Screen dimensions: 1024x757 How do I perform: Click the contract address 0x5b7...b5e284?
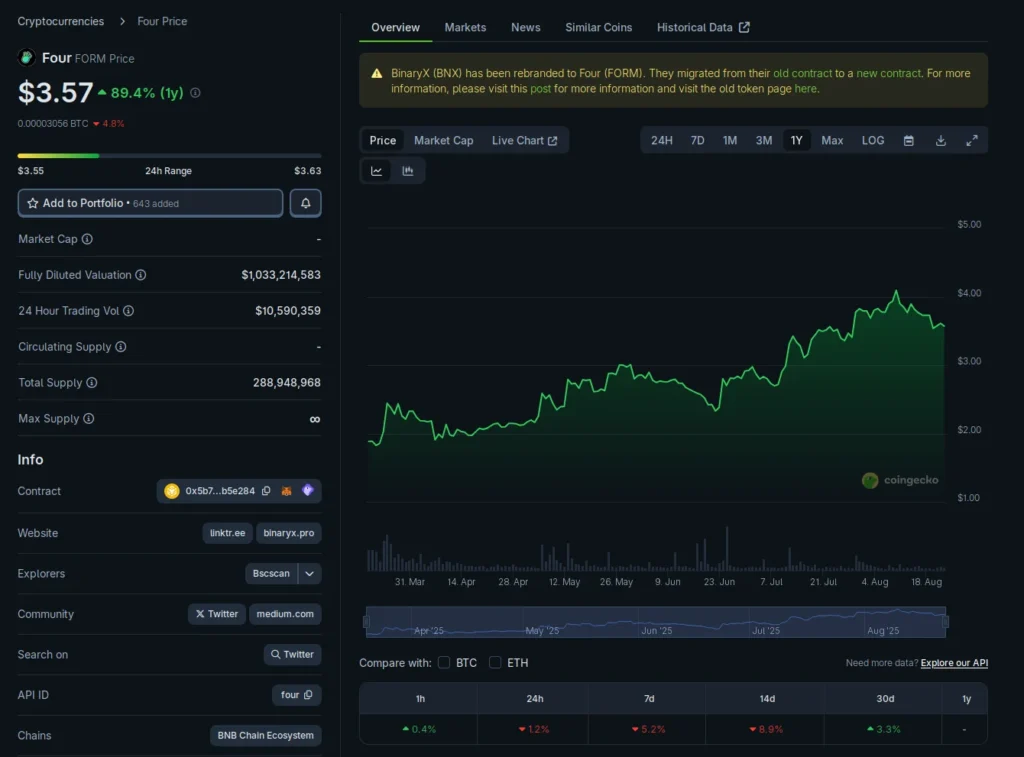(220, 491)
